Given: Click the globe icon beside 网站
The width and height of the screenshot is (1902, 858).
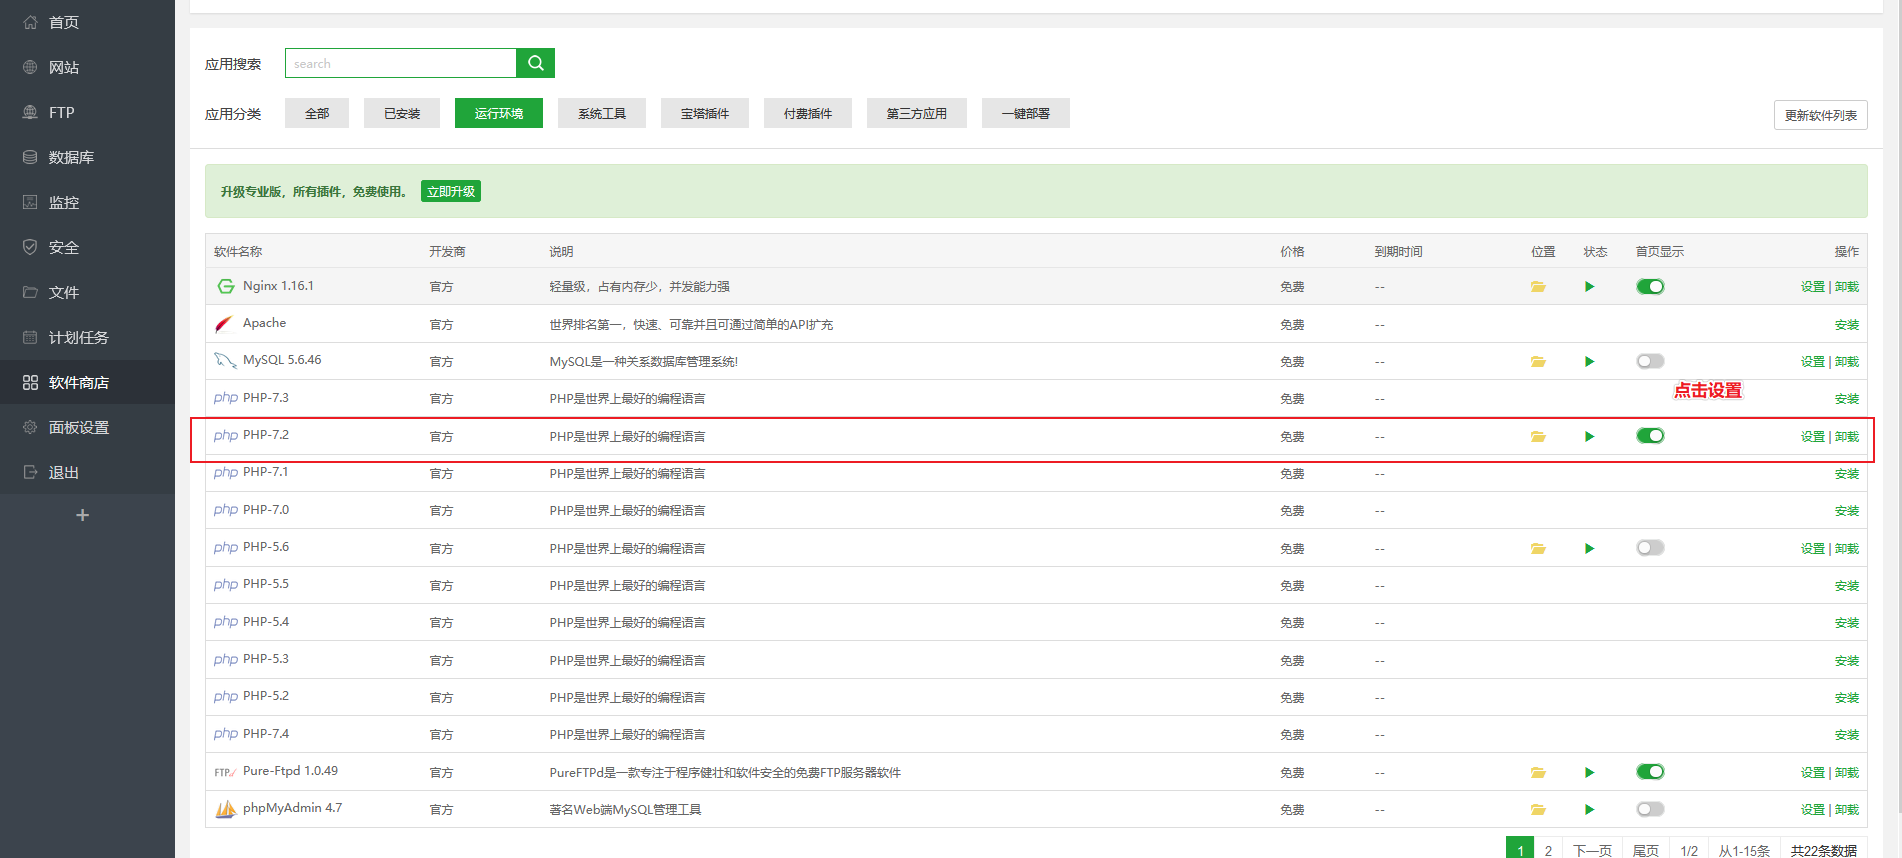Looking at the screenshot, I should click(x=30, y=67).
